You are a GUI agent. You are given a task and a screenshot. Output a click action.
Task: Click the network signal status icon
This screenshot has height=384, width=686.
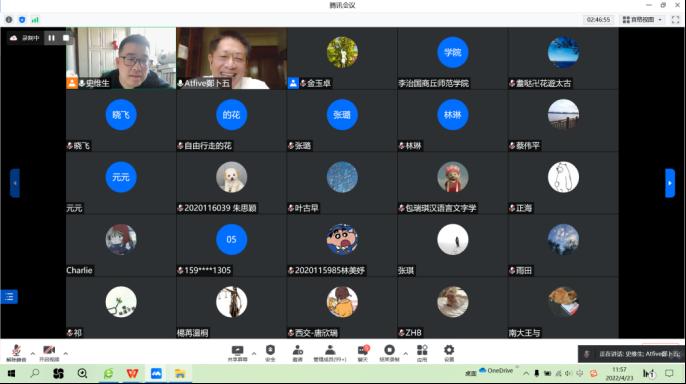point(35,20)
